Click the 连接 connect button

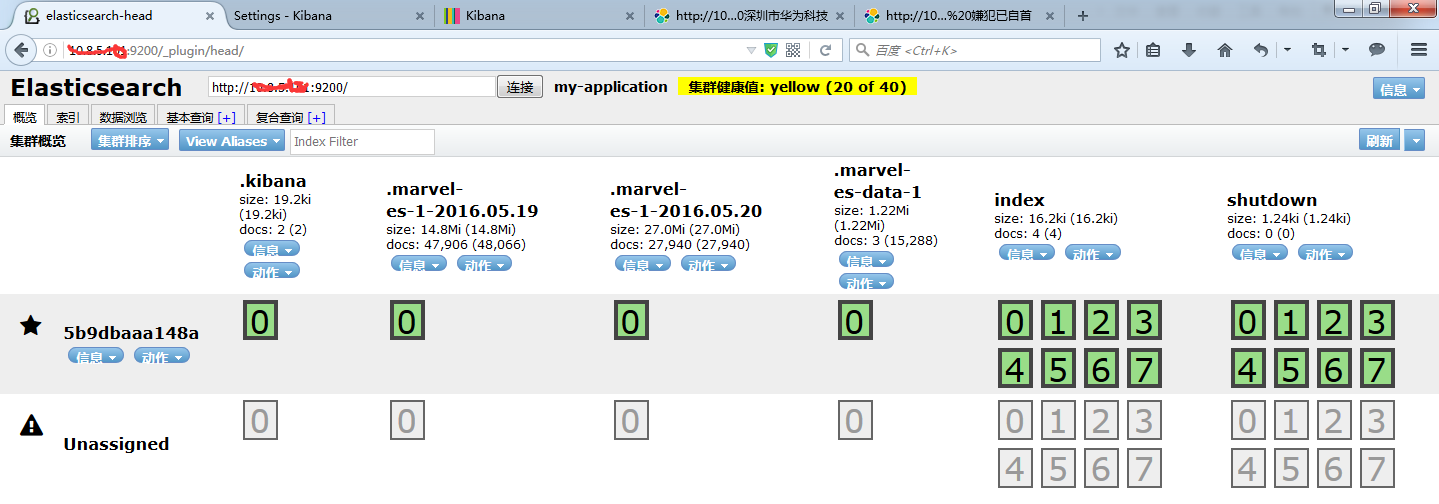[x=520, y=87]
